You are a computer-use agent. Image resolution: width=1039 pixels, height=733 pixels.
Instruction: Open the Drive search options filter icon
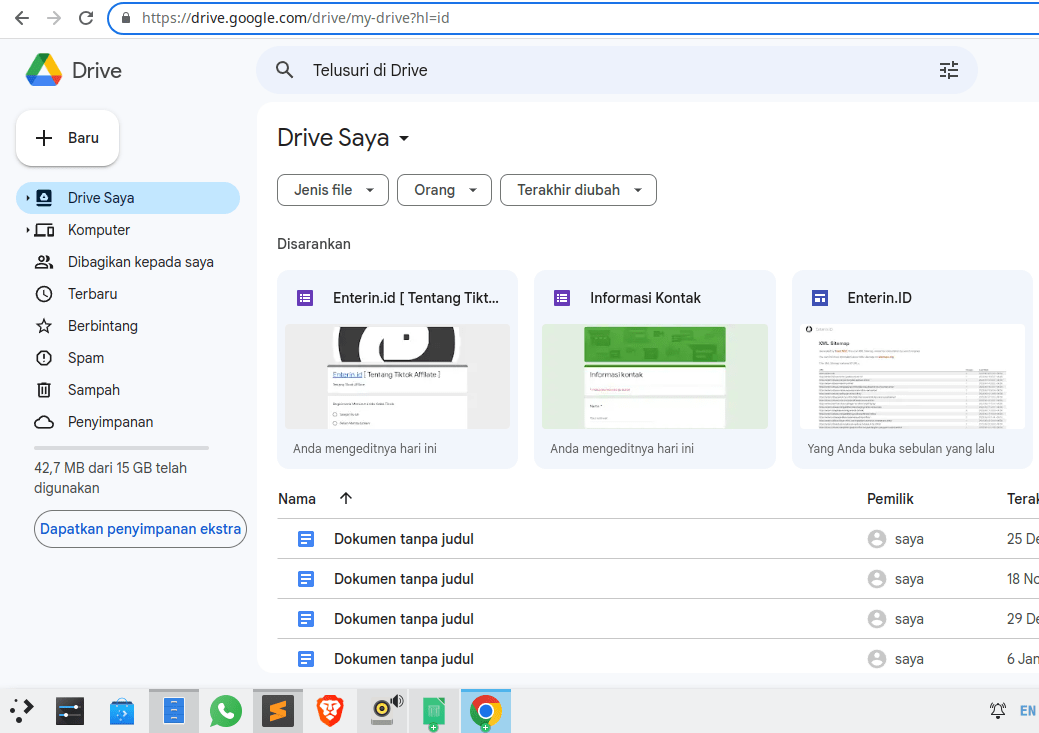(x=948, y=70)
